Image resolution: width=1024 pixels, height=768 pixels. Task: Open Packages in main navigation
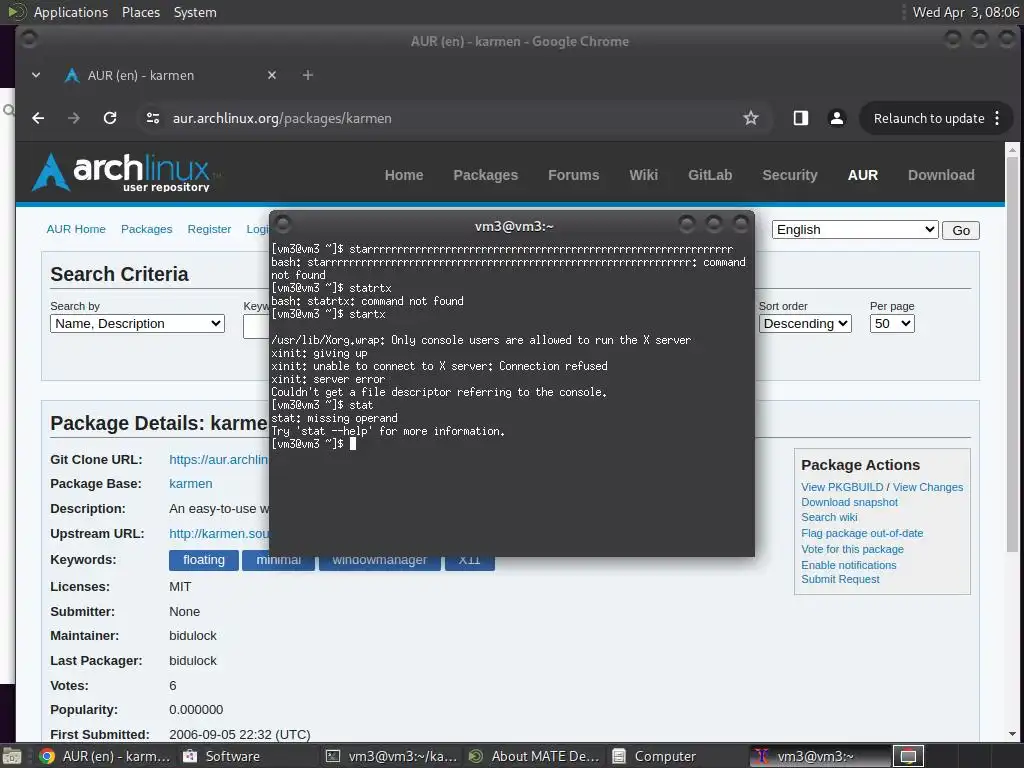pyautogui.click(x=485, y=175)
